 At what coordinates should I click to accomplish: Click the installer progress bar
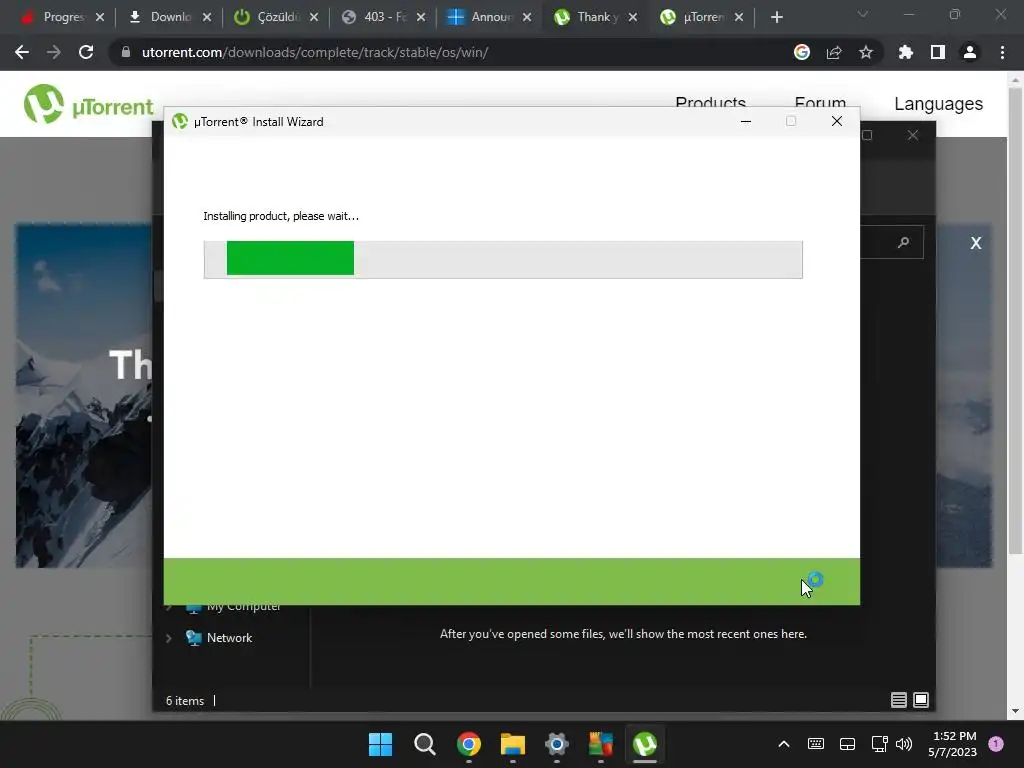click(x=503, y=259)
